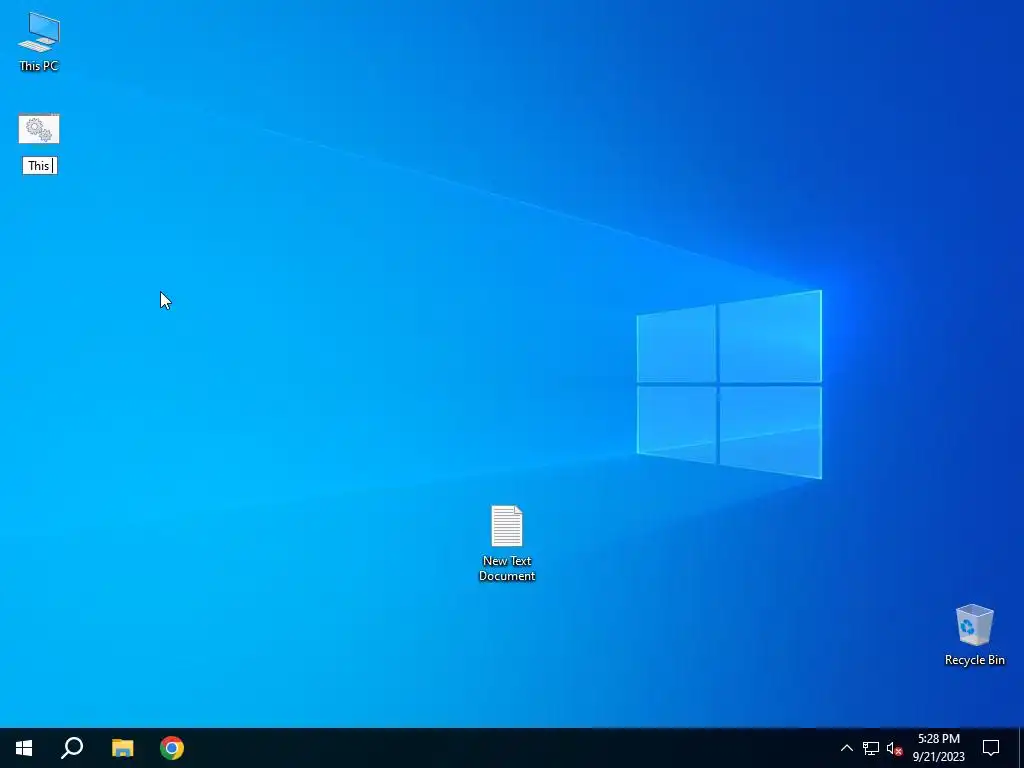Open the muted volume tray icon
1024x768 pixels.
(894, 748)
